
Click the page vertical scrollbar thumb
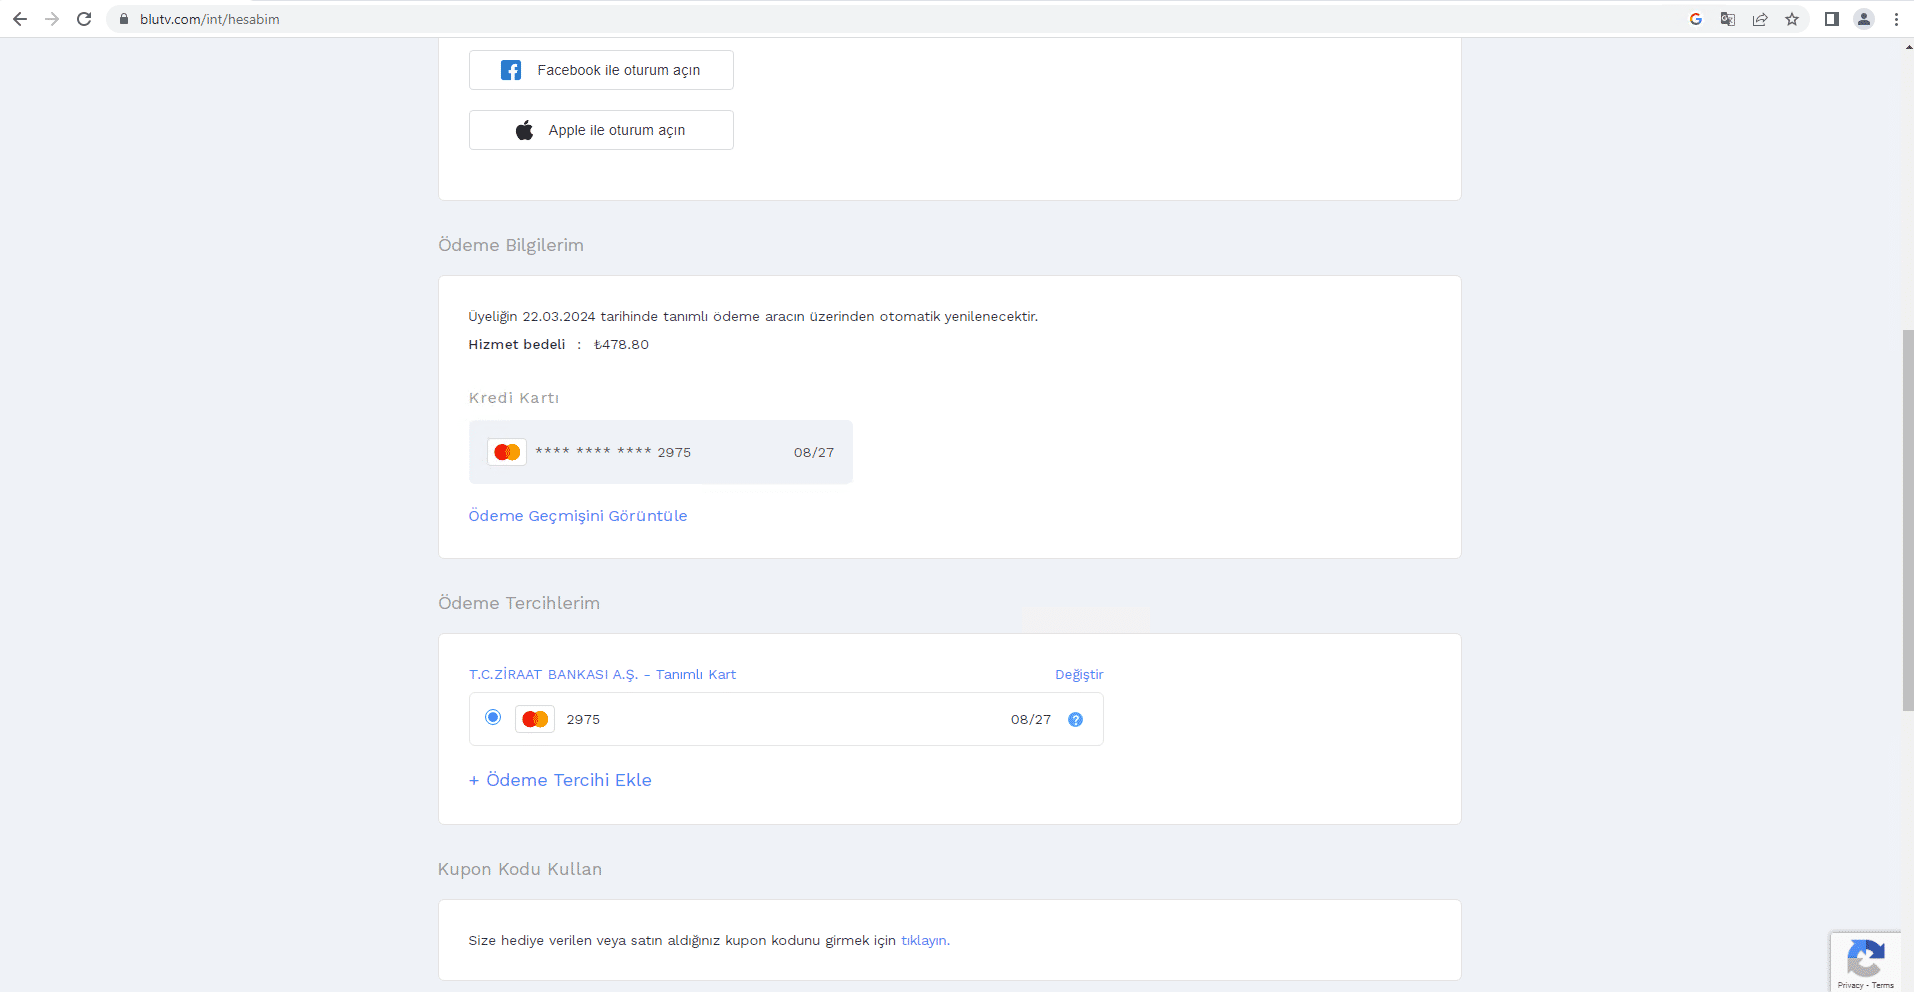click(x=1907, y=520)
